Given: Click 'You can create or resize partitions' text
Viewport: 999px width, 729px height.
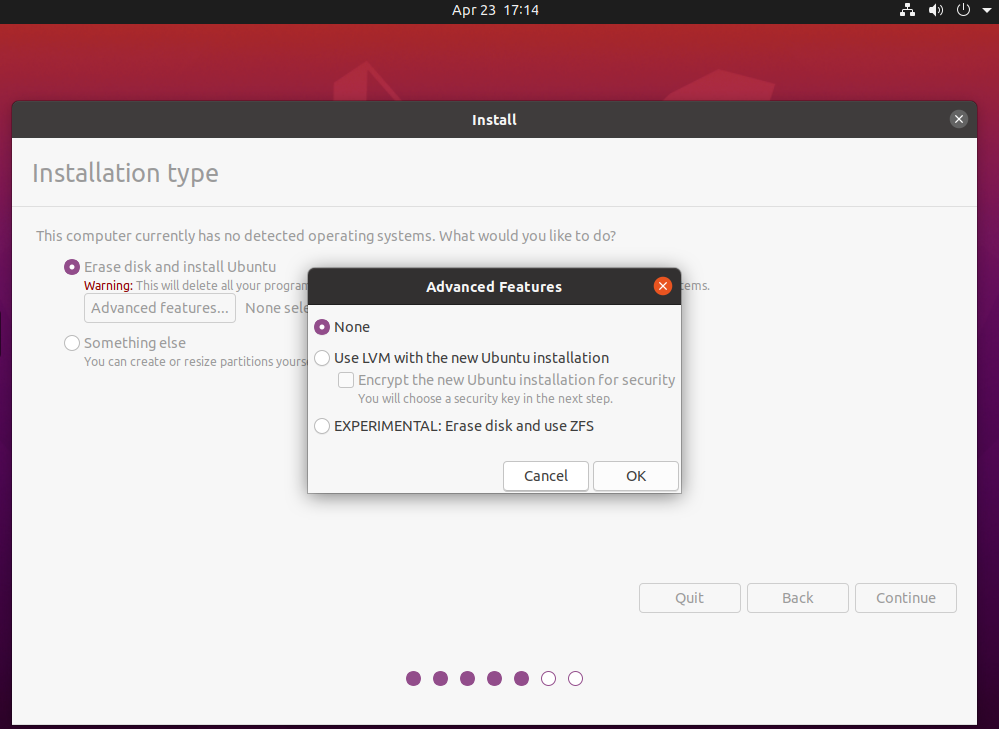Looking at the screenshot, I should click(196, 361).
